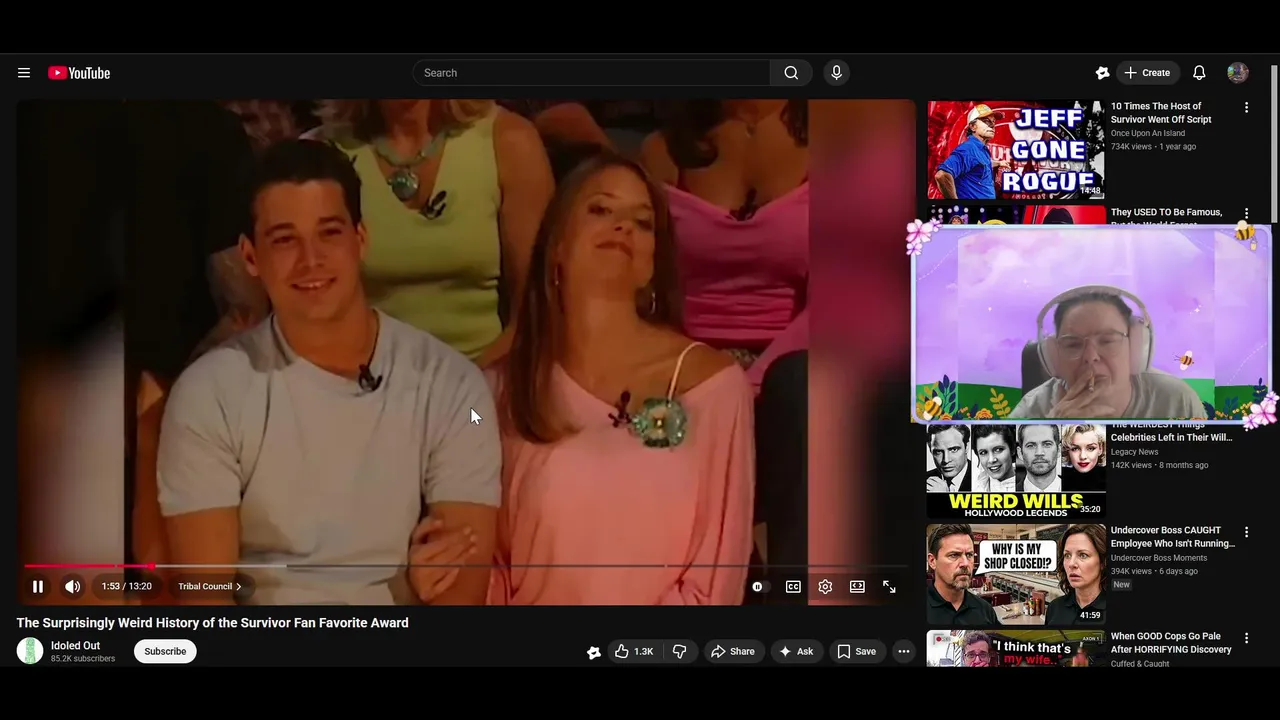This screenshot has width=1280, height=720.
Task: Toggle closed captions
Action: point(793,587)
